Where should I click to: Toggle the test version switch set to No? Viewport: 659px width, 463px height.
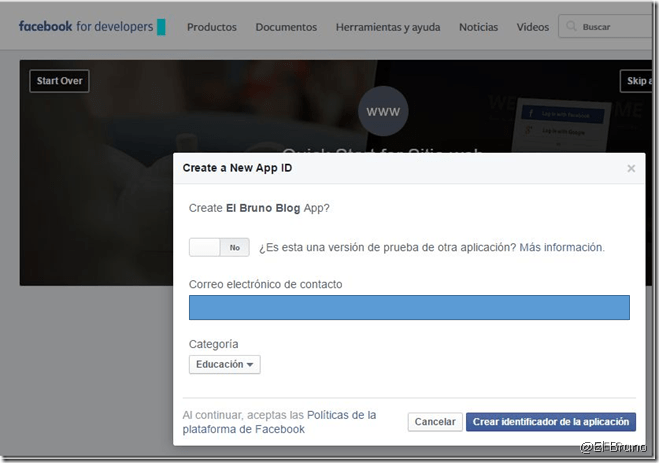coord(219,247)
